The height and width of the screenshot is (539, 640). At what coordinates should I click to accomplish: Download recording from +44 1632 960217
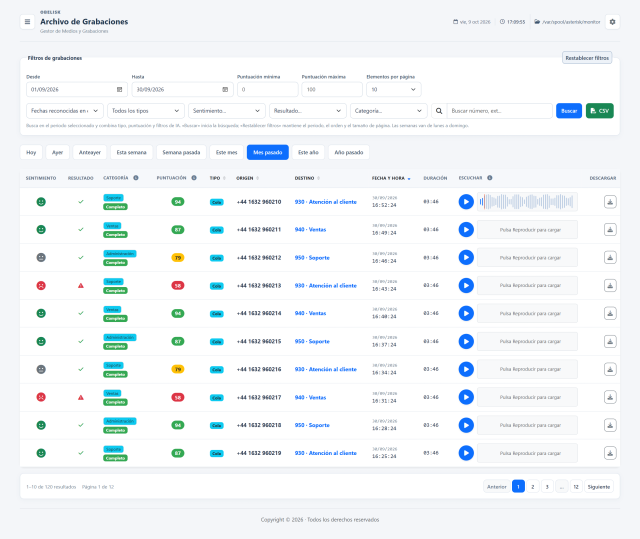point(610,397)
